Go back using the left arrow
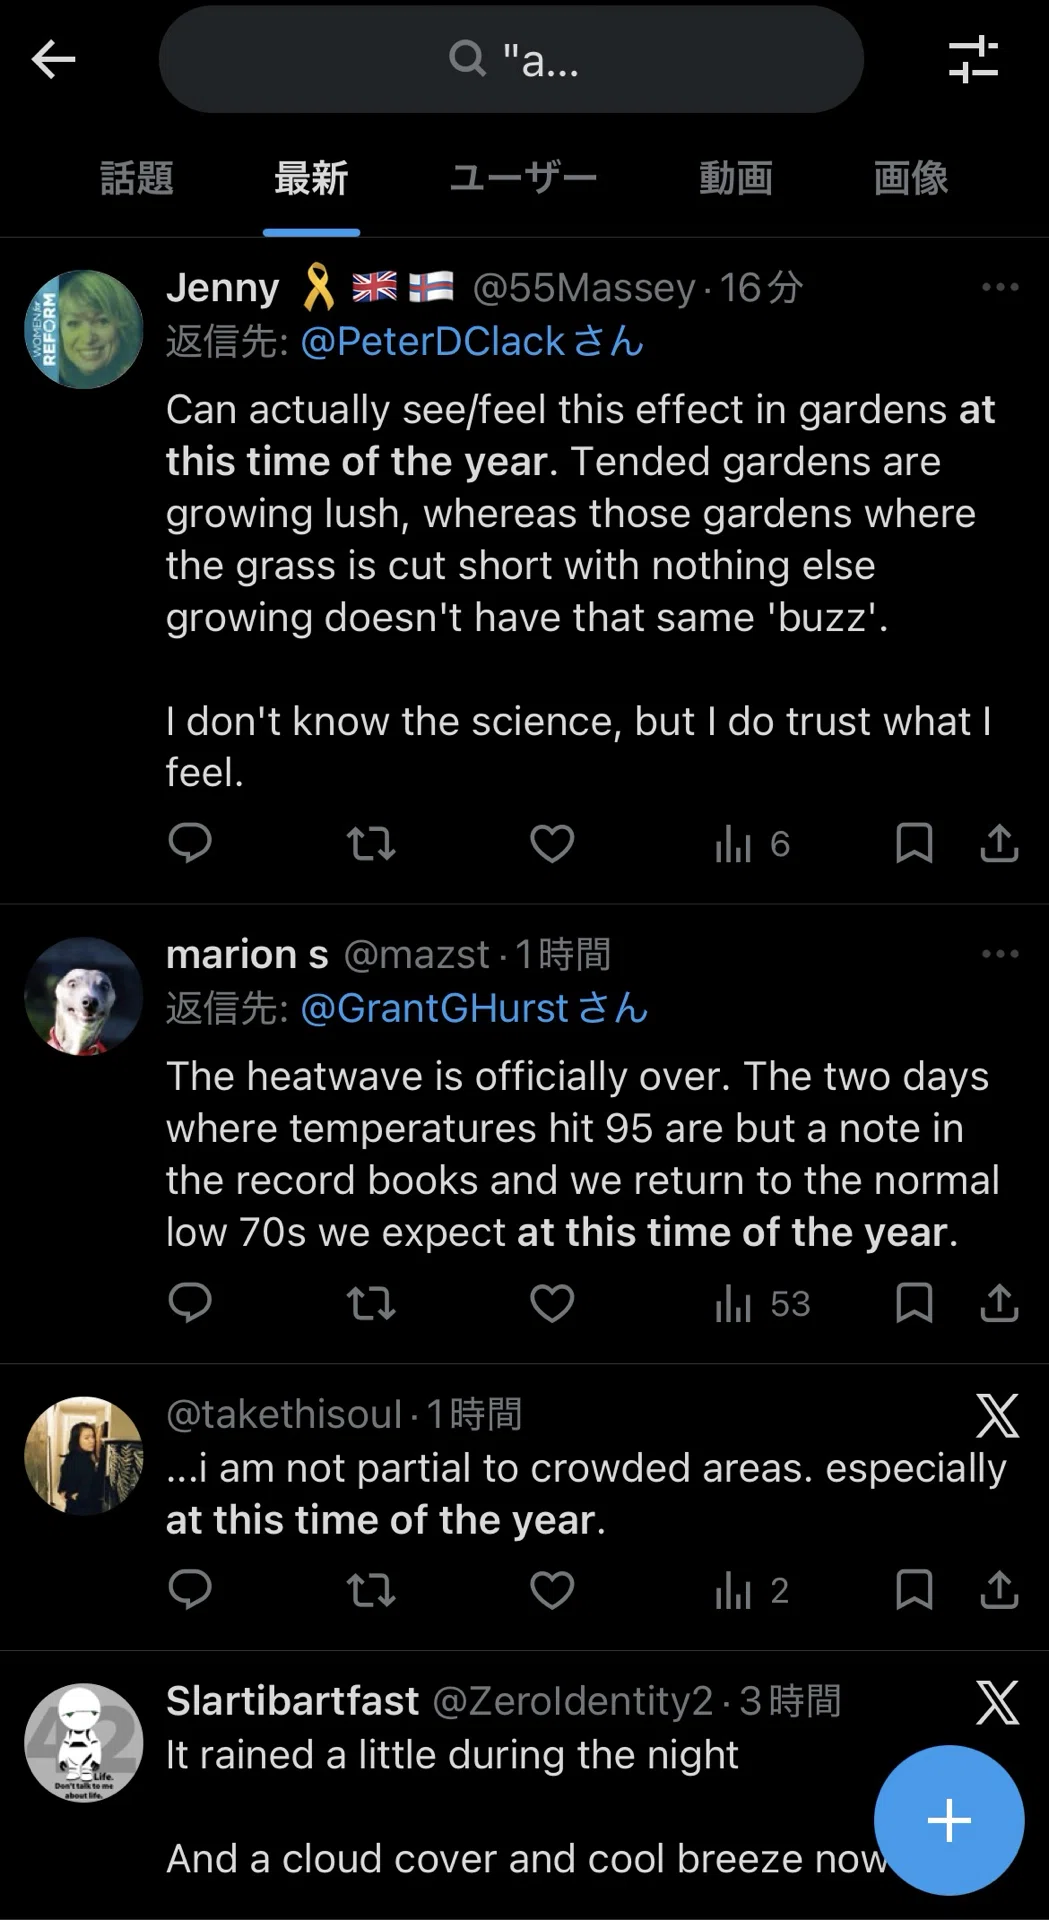Image resolution: width=1049 pixels, height=1920 pixels. click(53, 60)
